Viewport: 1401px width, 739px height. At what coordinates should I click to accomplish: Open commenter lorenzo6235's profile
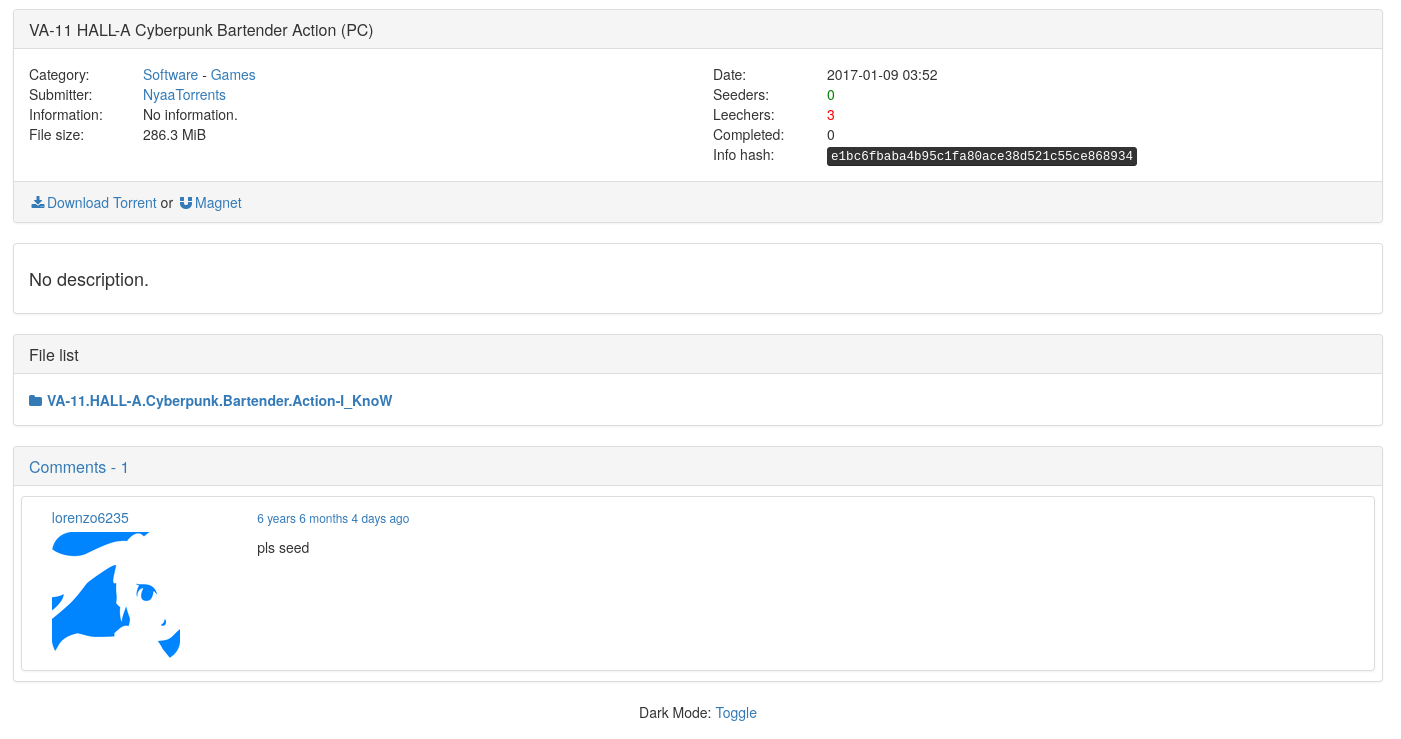click(x=90, y=518)
